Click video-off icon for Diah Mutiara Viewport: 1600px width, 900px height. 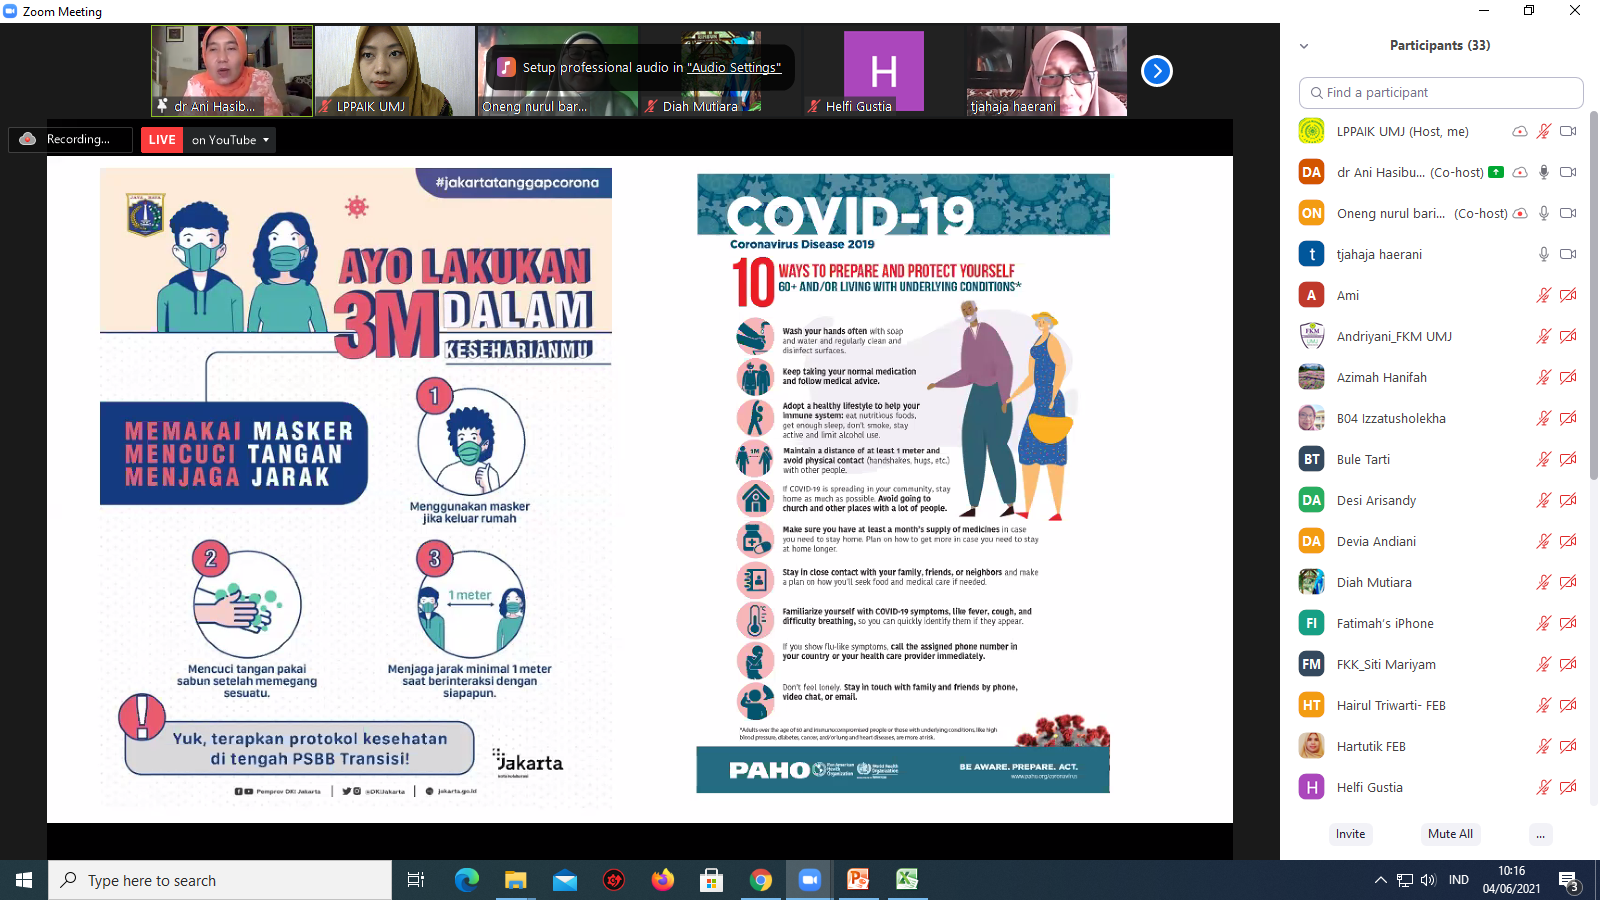(x=1568, y=582)
